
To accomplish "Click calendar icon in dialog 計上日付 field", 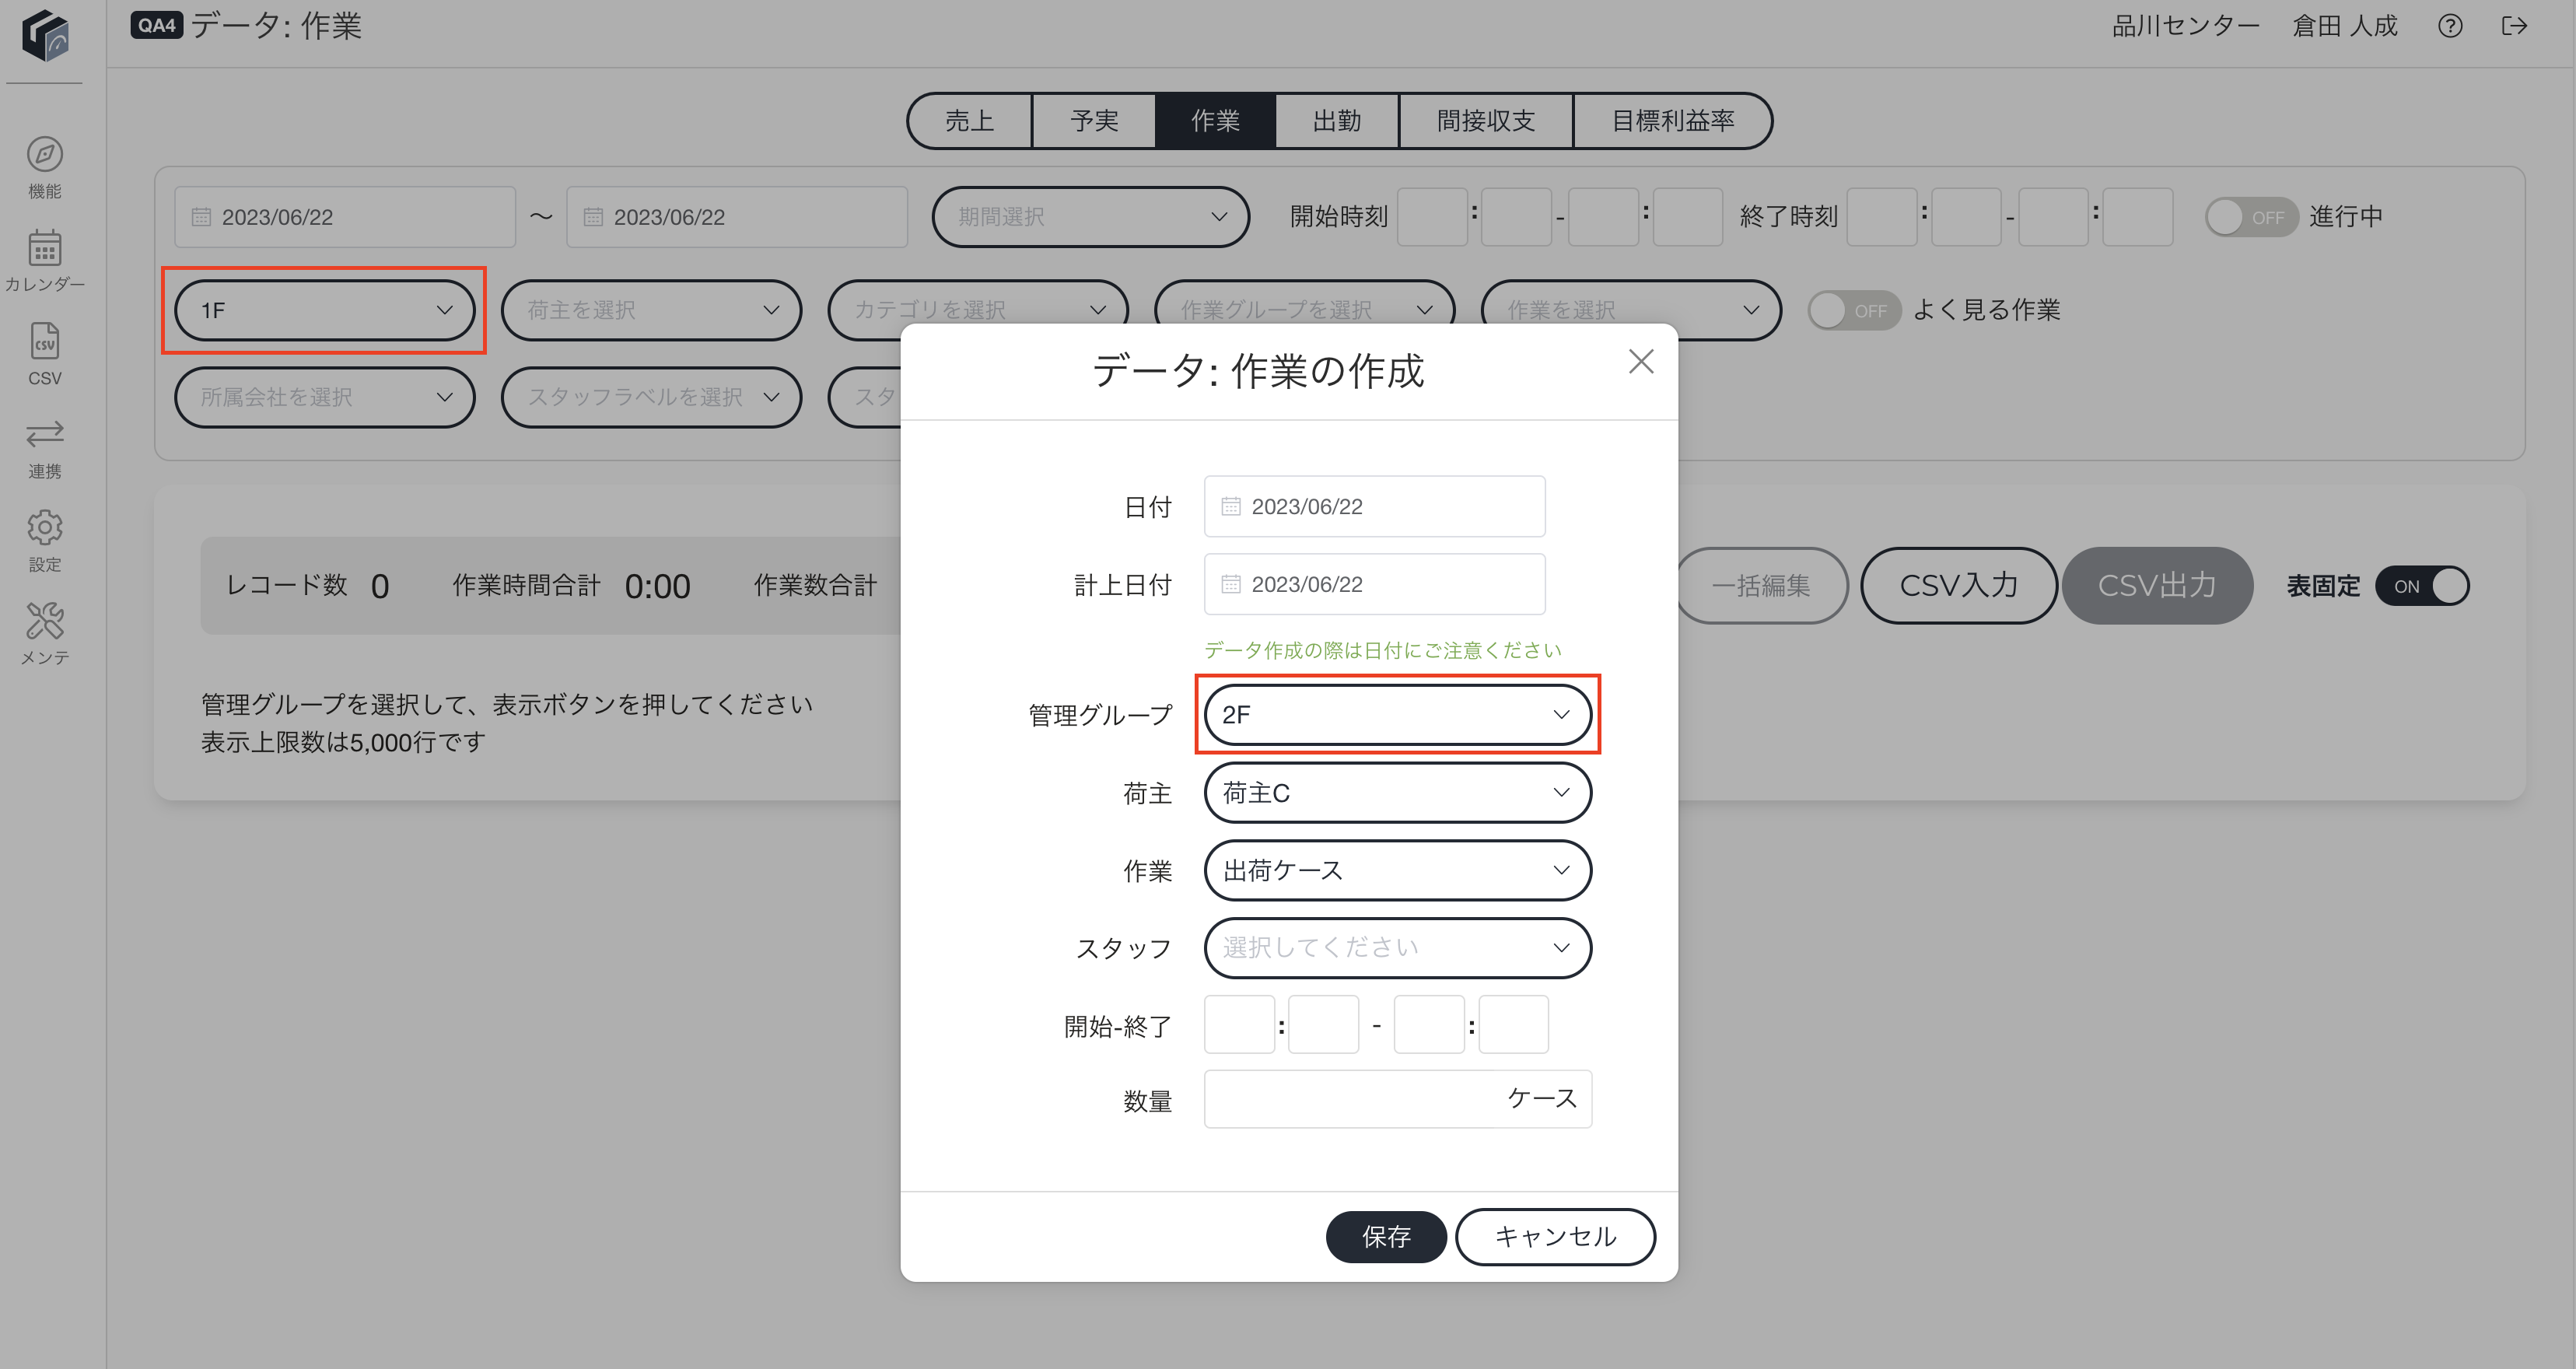I will coord(1231,585).
